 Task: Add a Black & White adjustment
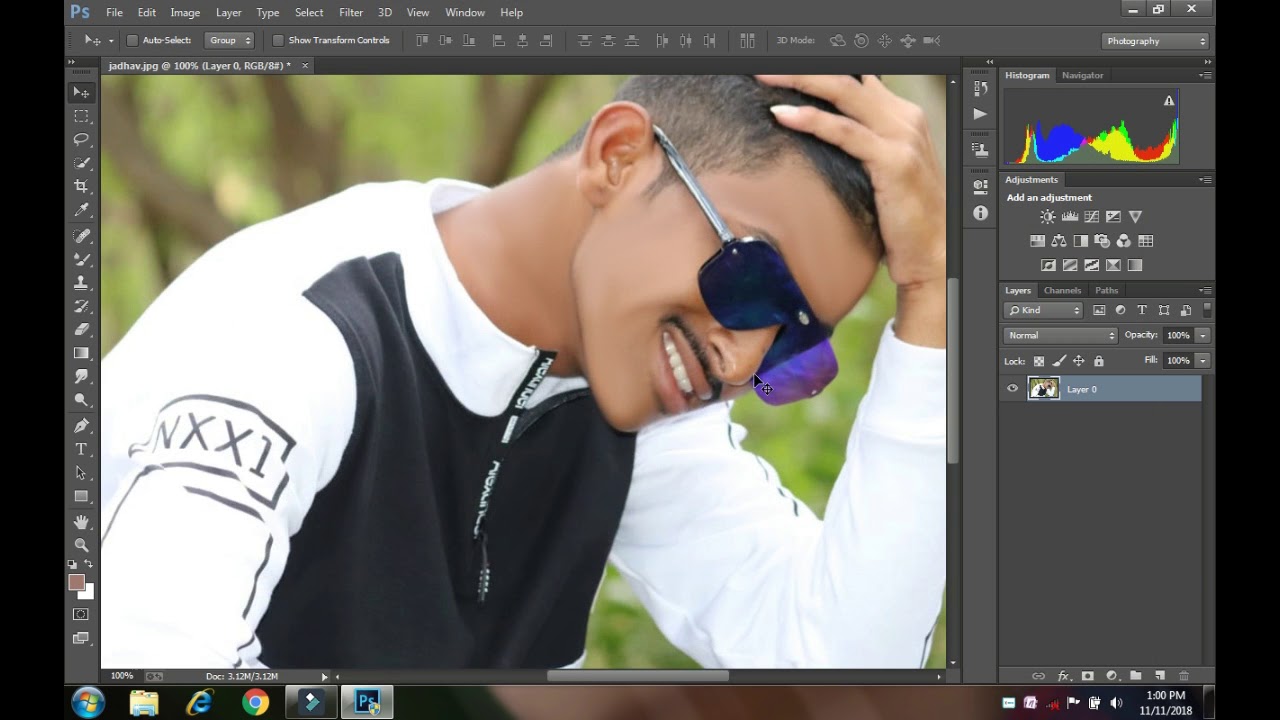(1080, 241)
